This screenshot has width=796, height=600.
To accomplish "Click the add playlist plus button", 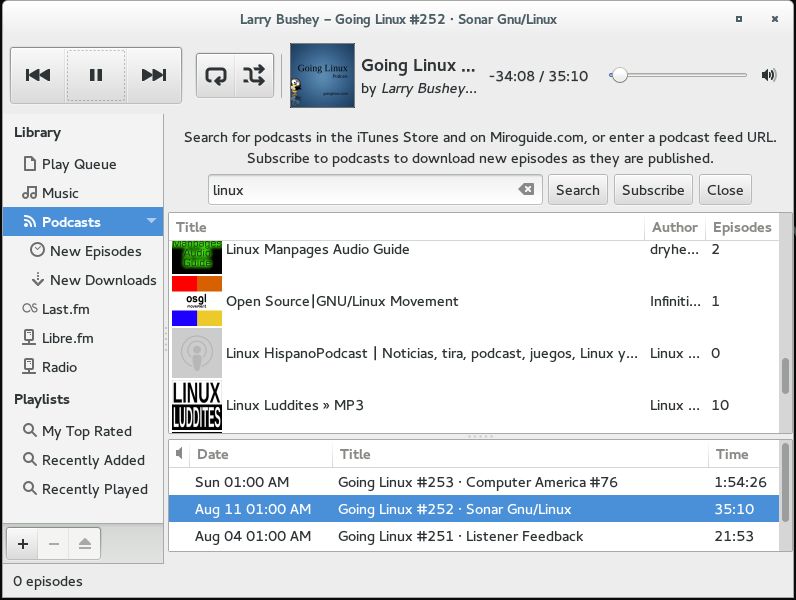I will point(23,544).
